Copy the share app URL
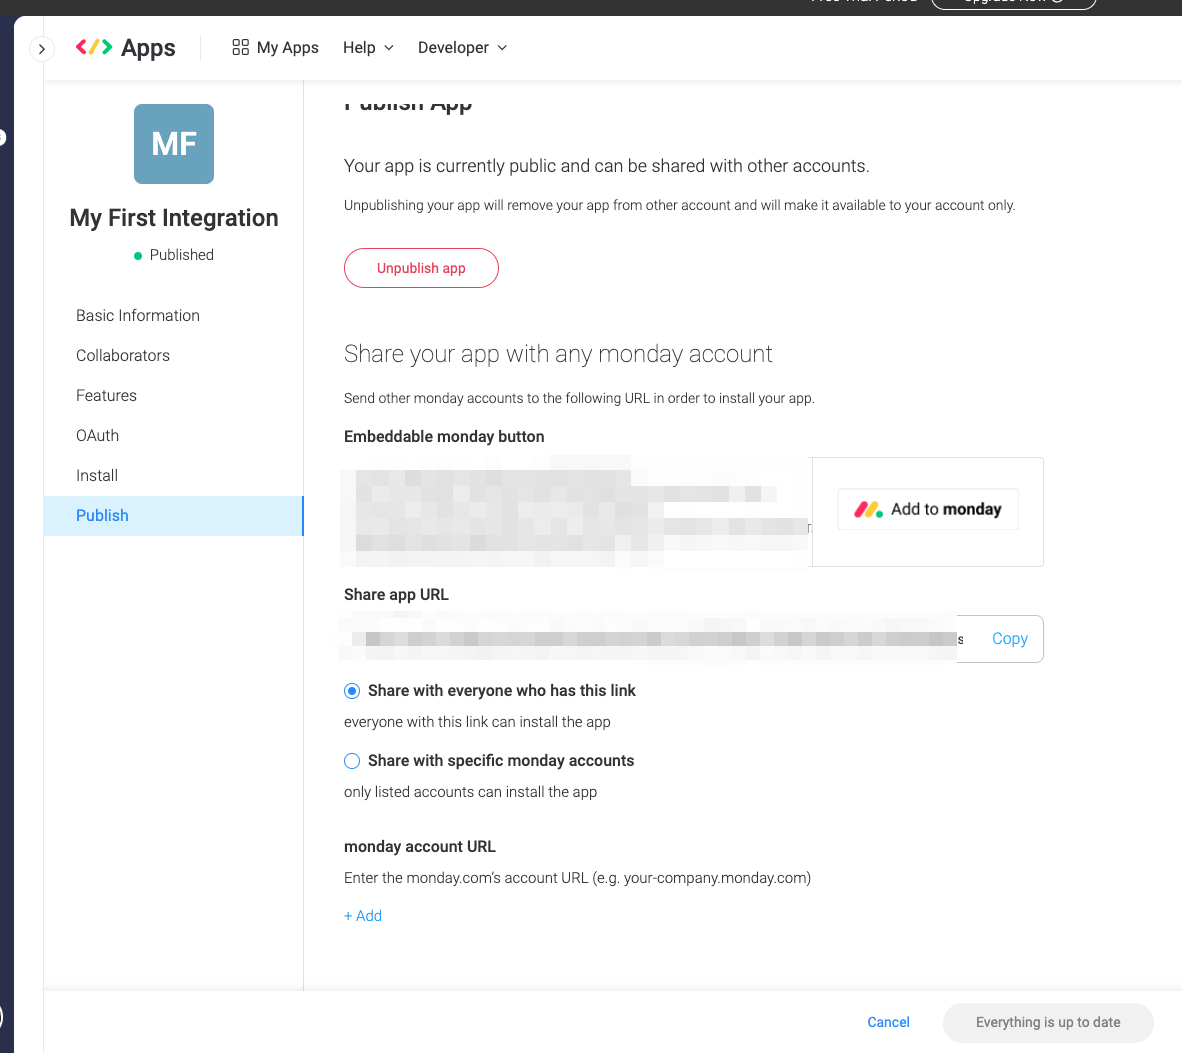Viewport: 1182px width, 1053px height. [1009, 638]
